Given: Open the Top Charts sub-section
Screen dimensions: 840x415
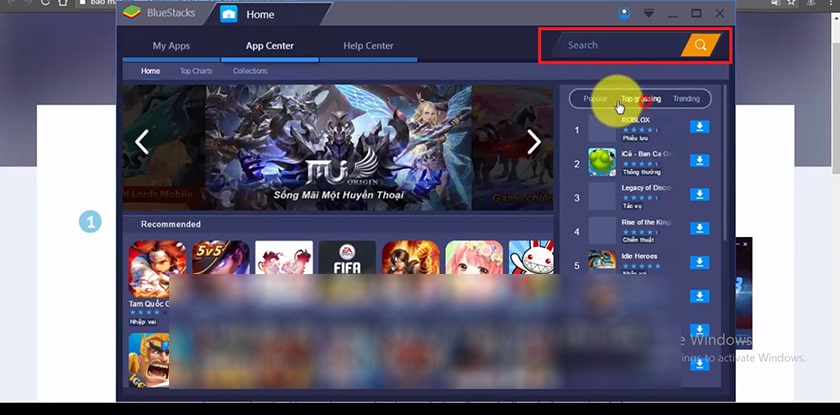Looking at the screenshot, I should pos(196,72).
